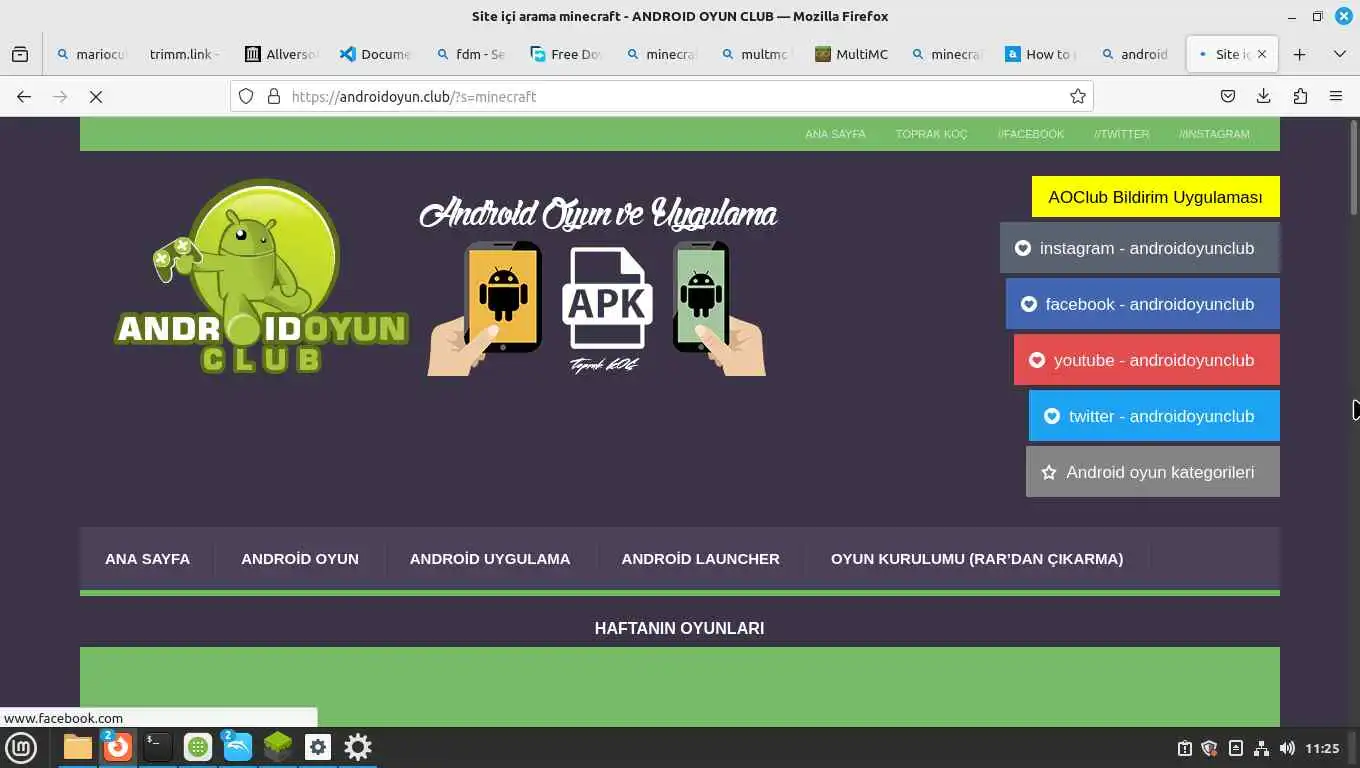Focus the URL address bar
1360x768 pixels.
660,96
